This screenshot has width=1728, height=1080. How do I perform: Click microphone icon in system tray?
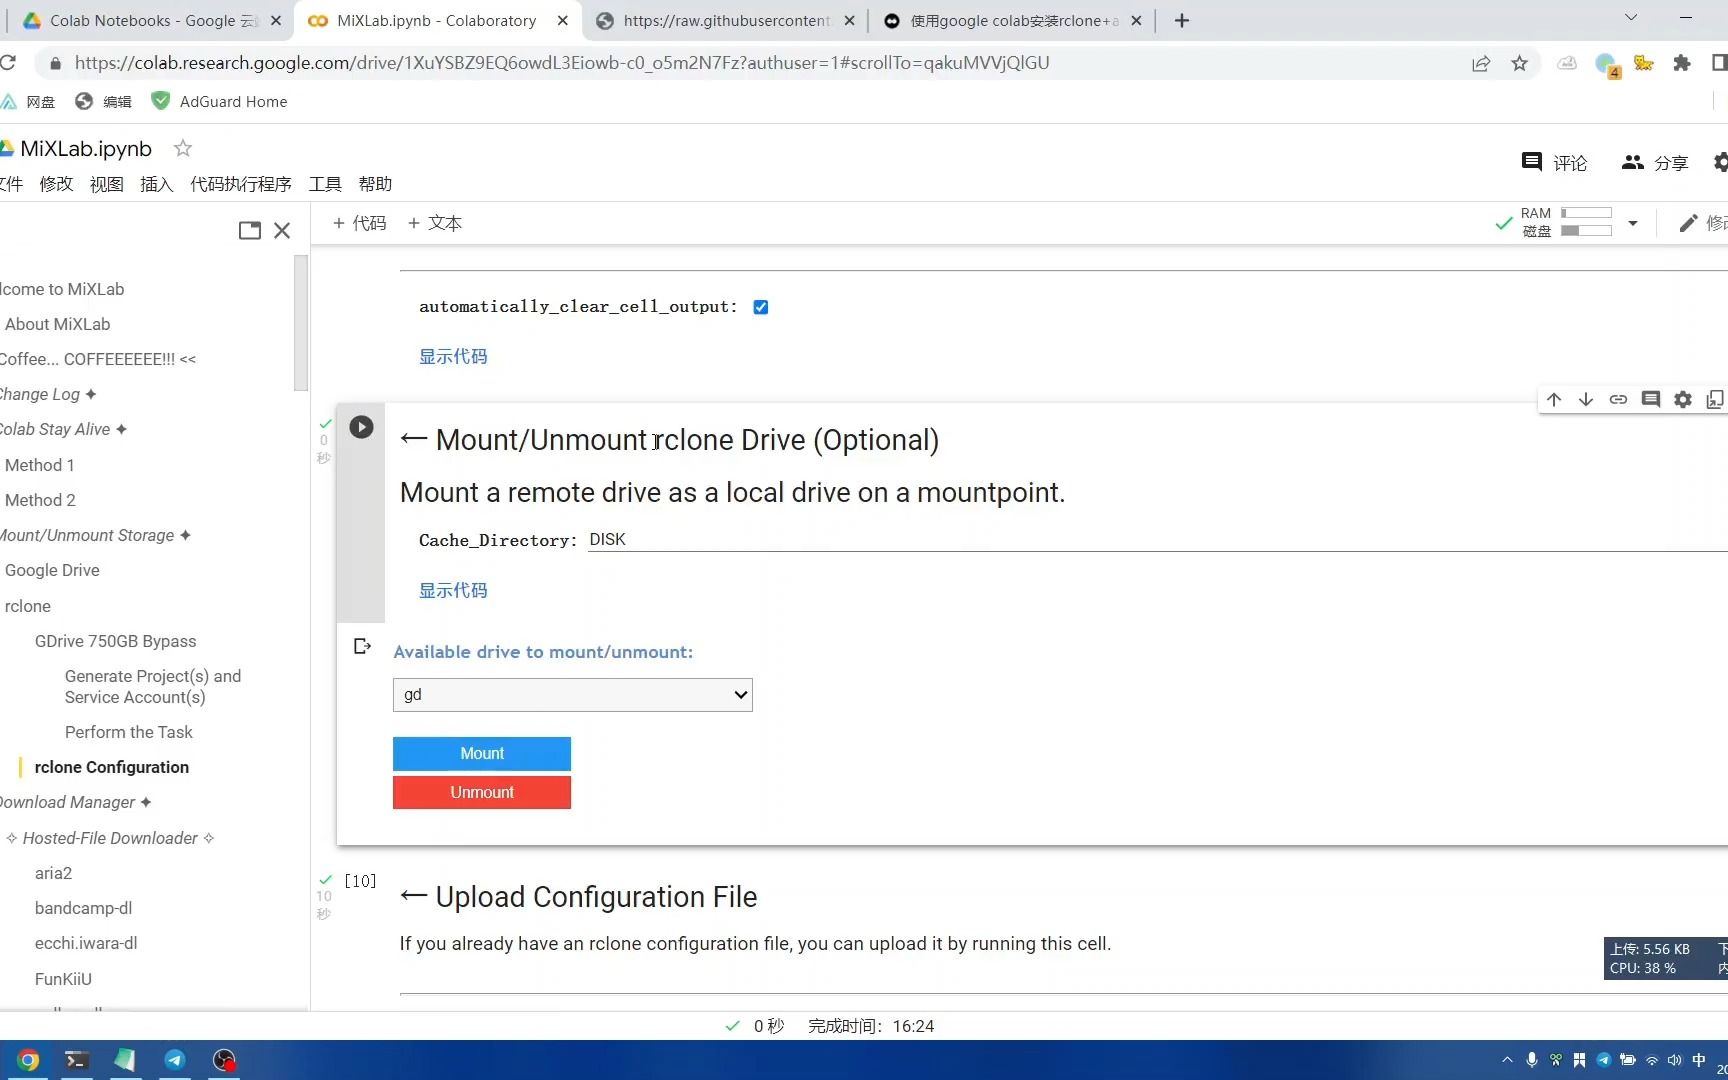[1532, 1060]
